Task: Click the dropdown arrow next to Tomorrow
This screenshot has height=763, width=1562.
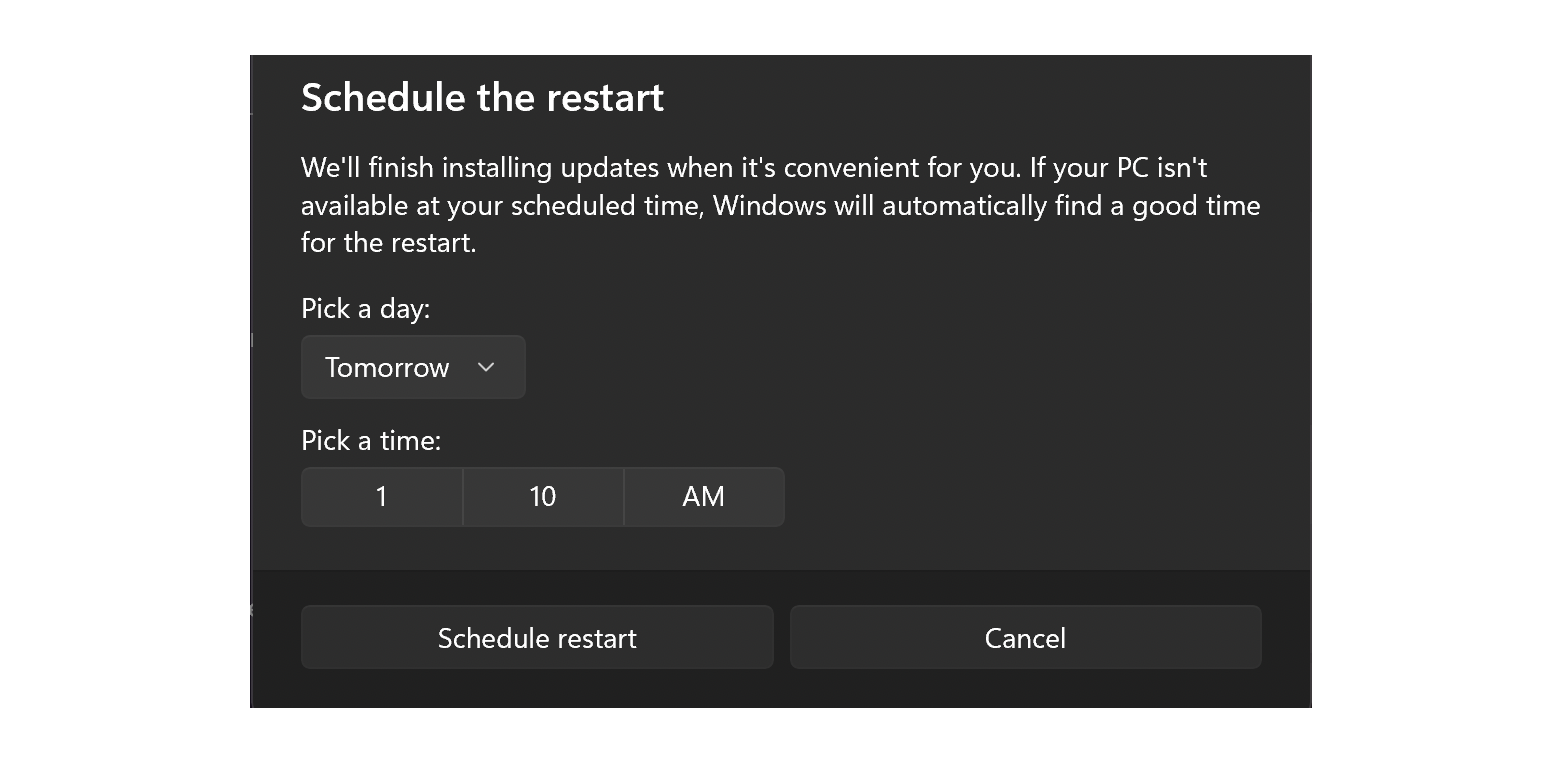Action: coord(487,367)
